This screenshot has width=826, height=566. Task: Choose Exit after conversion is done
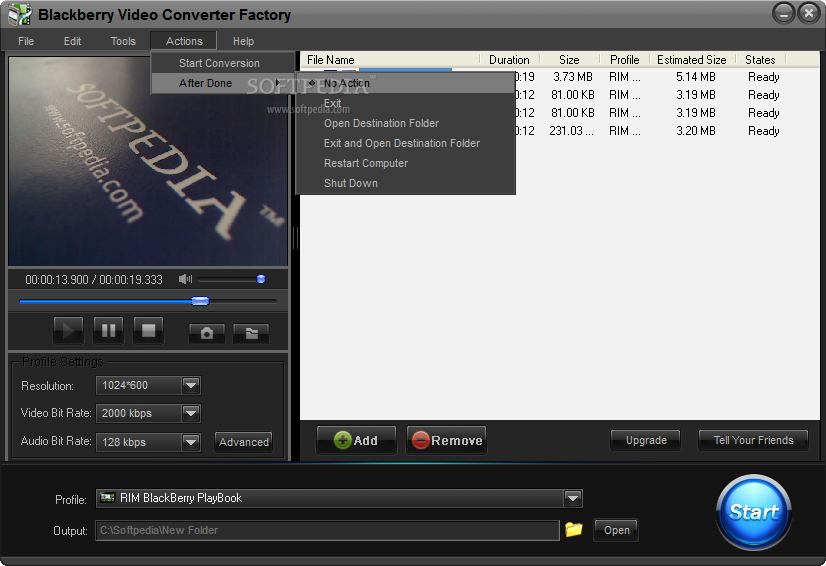(405, 103)
